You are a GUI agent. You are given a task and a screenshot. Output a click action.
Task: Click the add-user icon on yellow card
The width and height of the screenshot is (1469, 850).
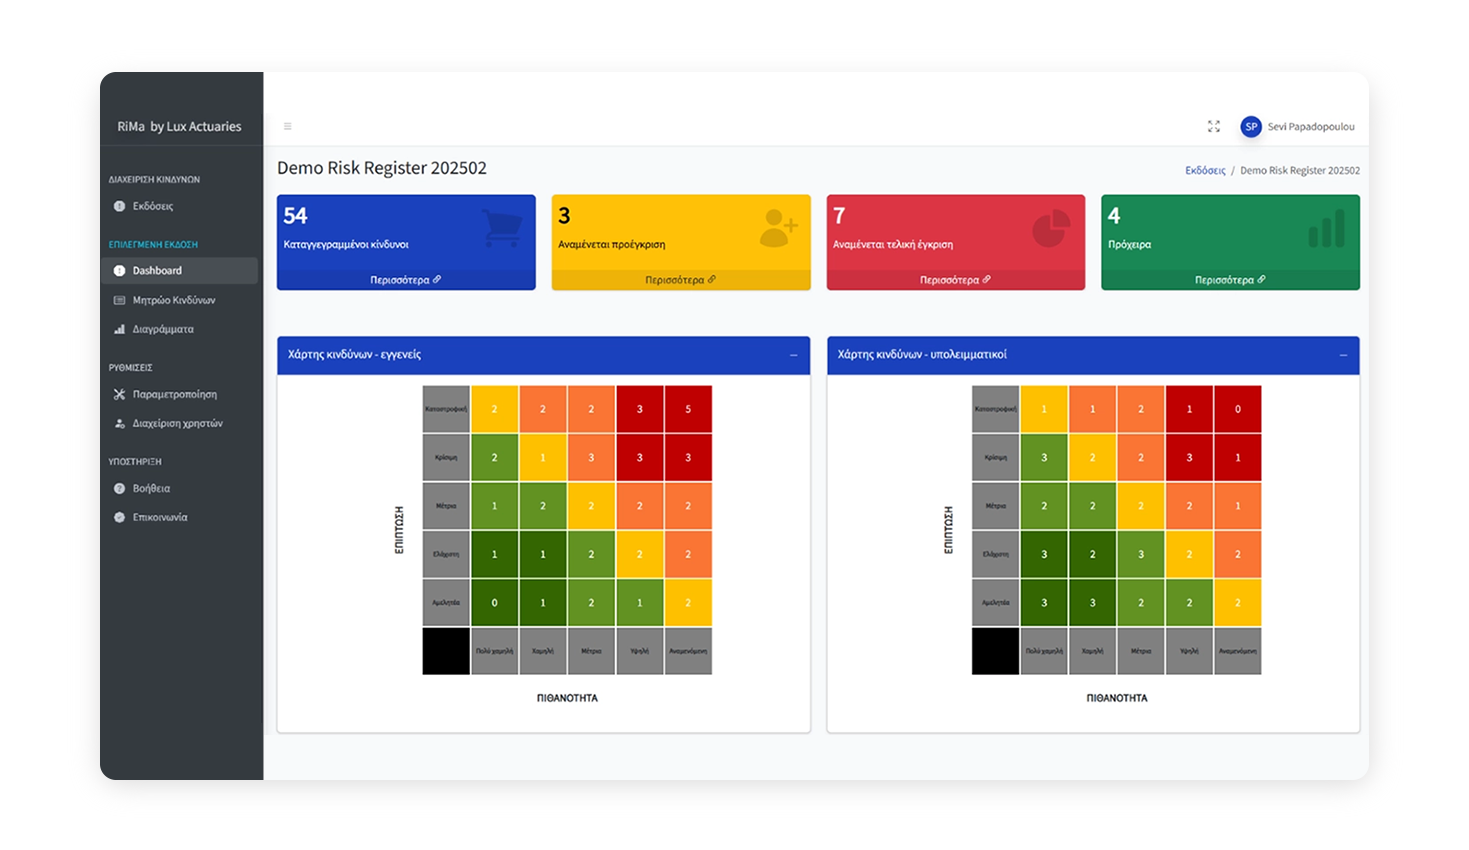coord(778,228)
